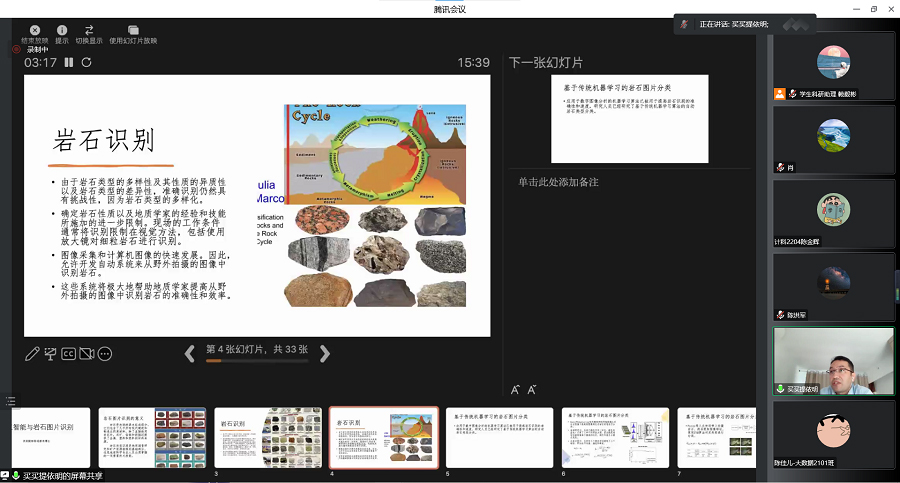Open more slideshow options ellipsis menu

pos(105,353)
